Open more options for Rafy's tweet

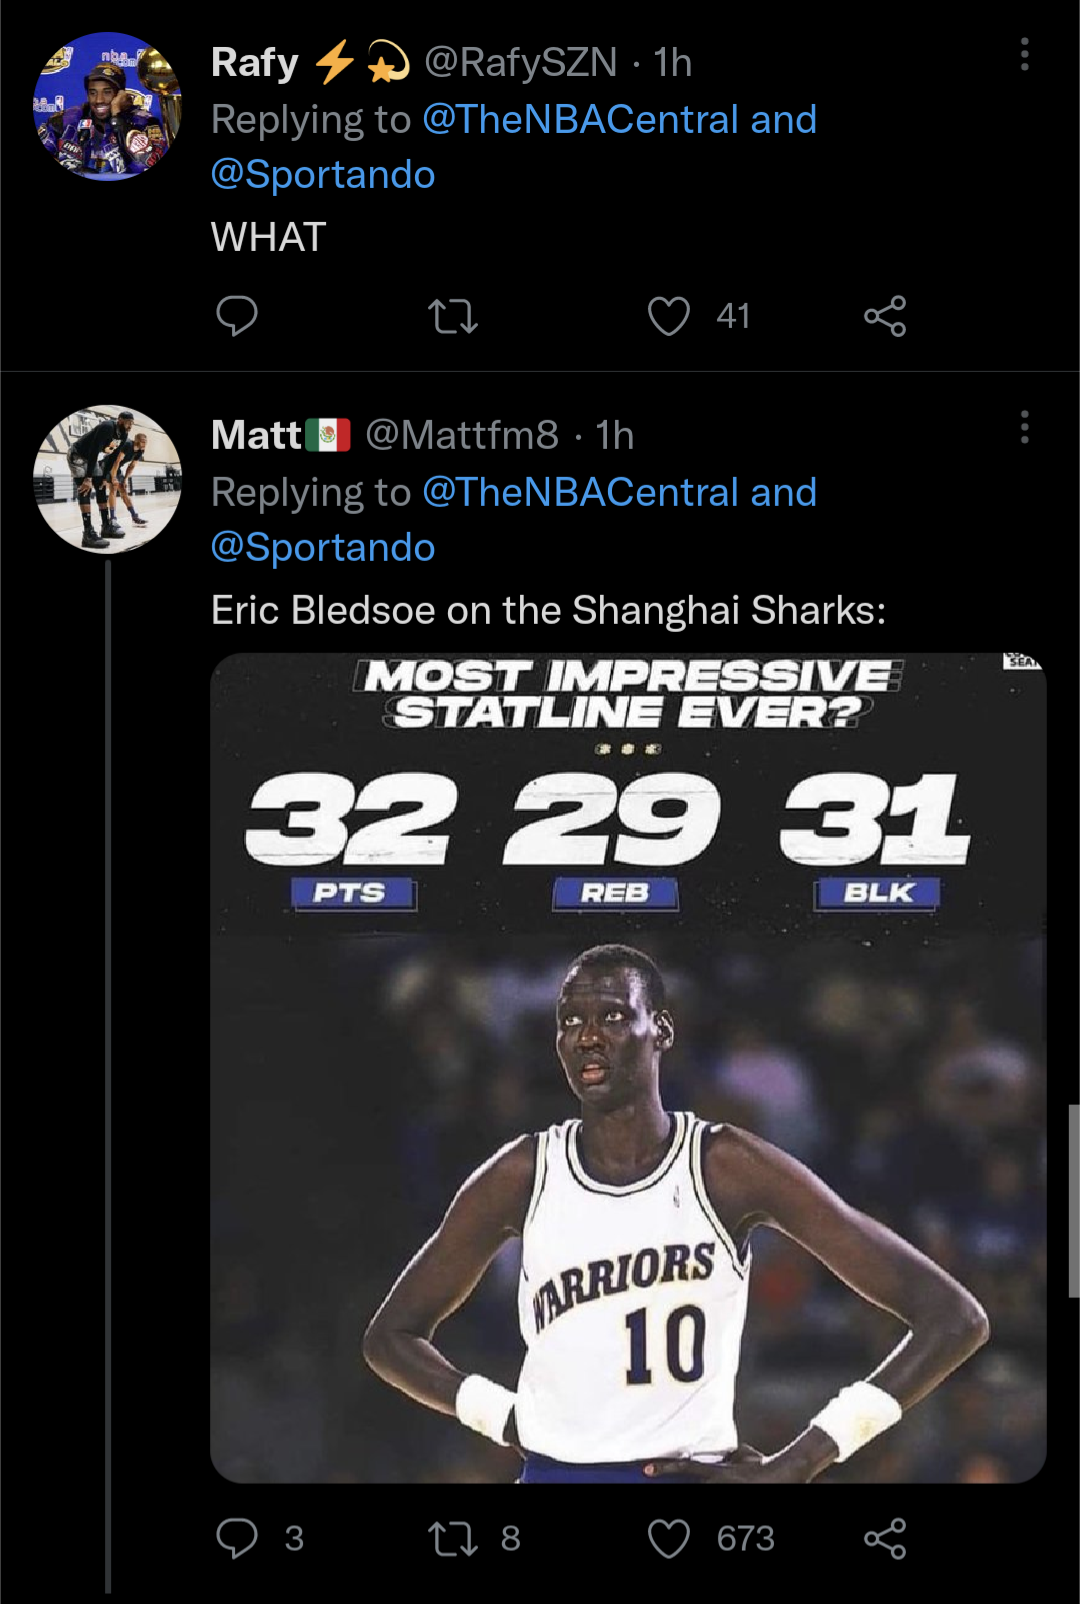pos(1024,55)
